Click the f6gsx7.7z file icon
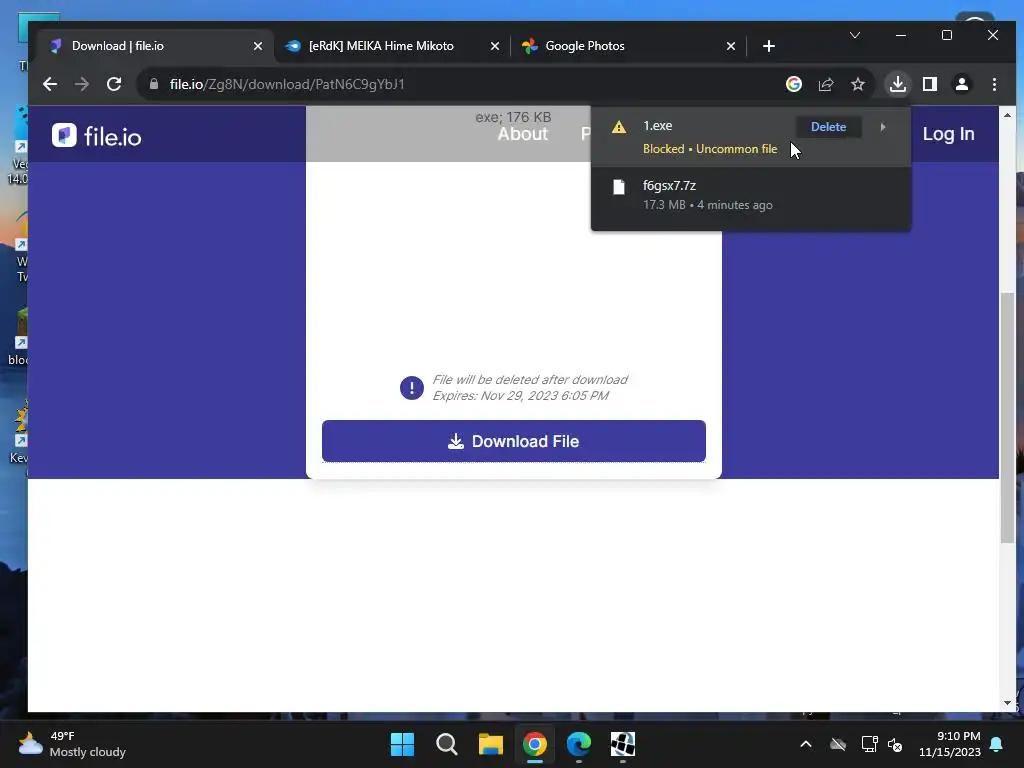This screenshot has width=1024, height=768. [618, 187]
